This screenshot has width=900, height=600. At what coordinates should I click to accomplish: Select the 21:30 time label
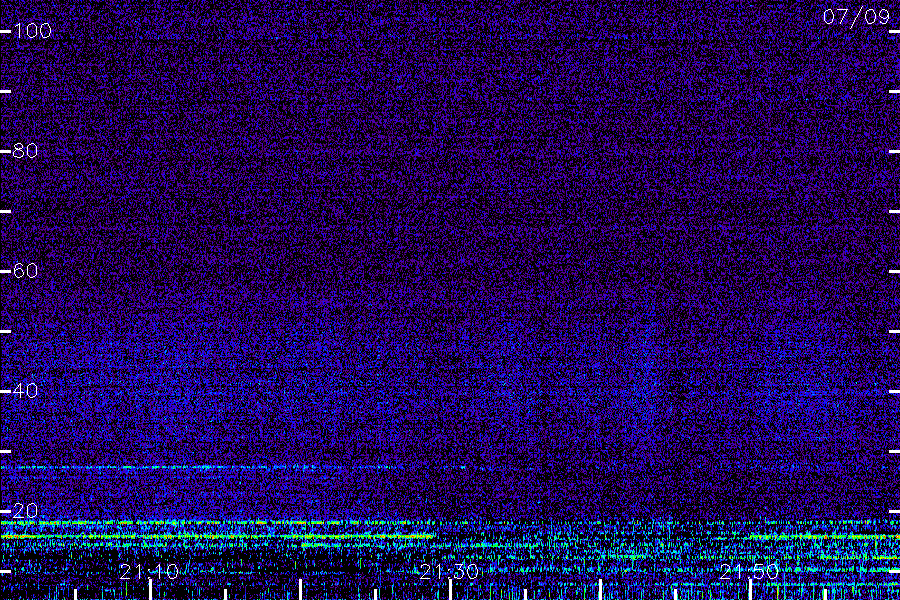tap(449, 572)
